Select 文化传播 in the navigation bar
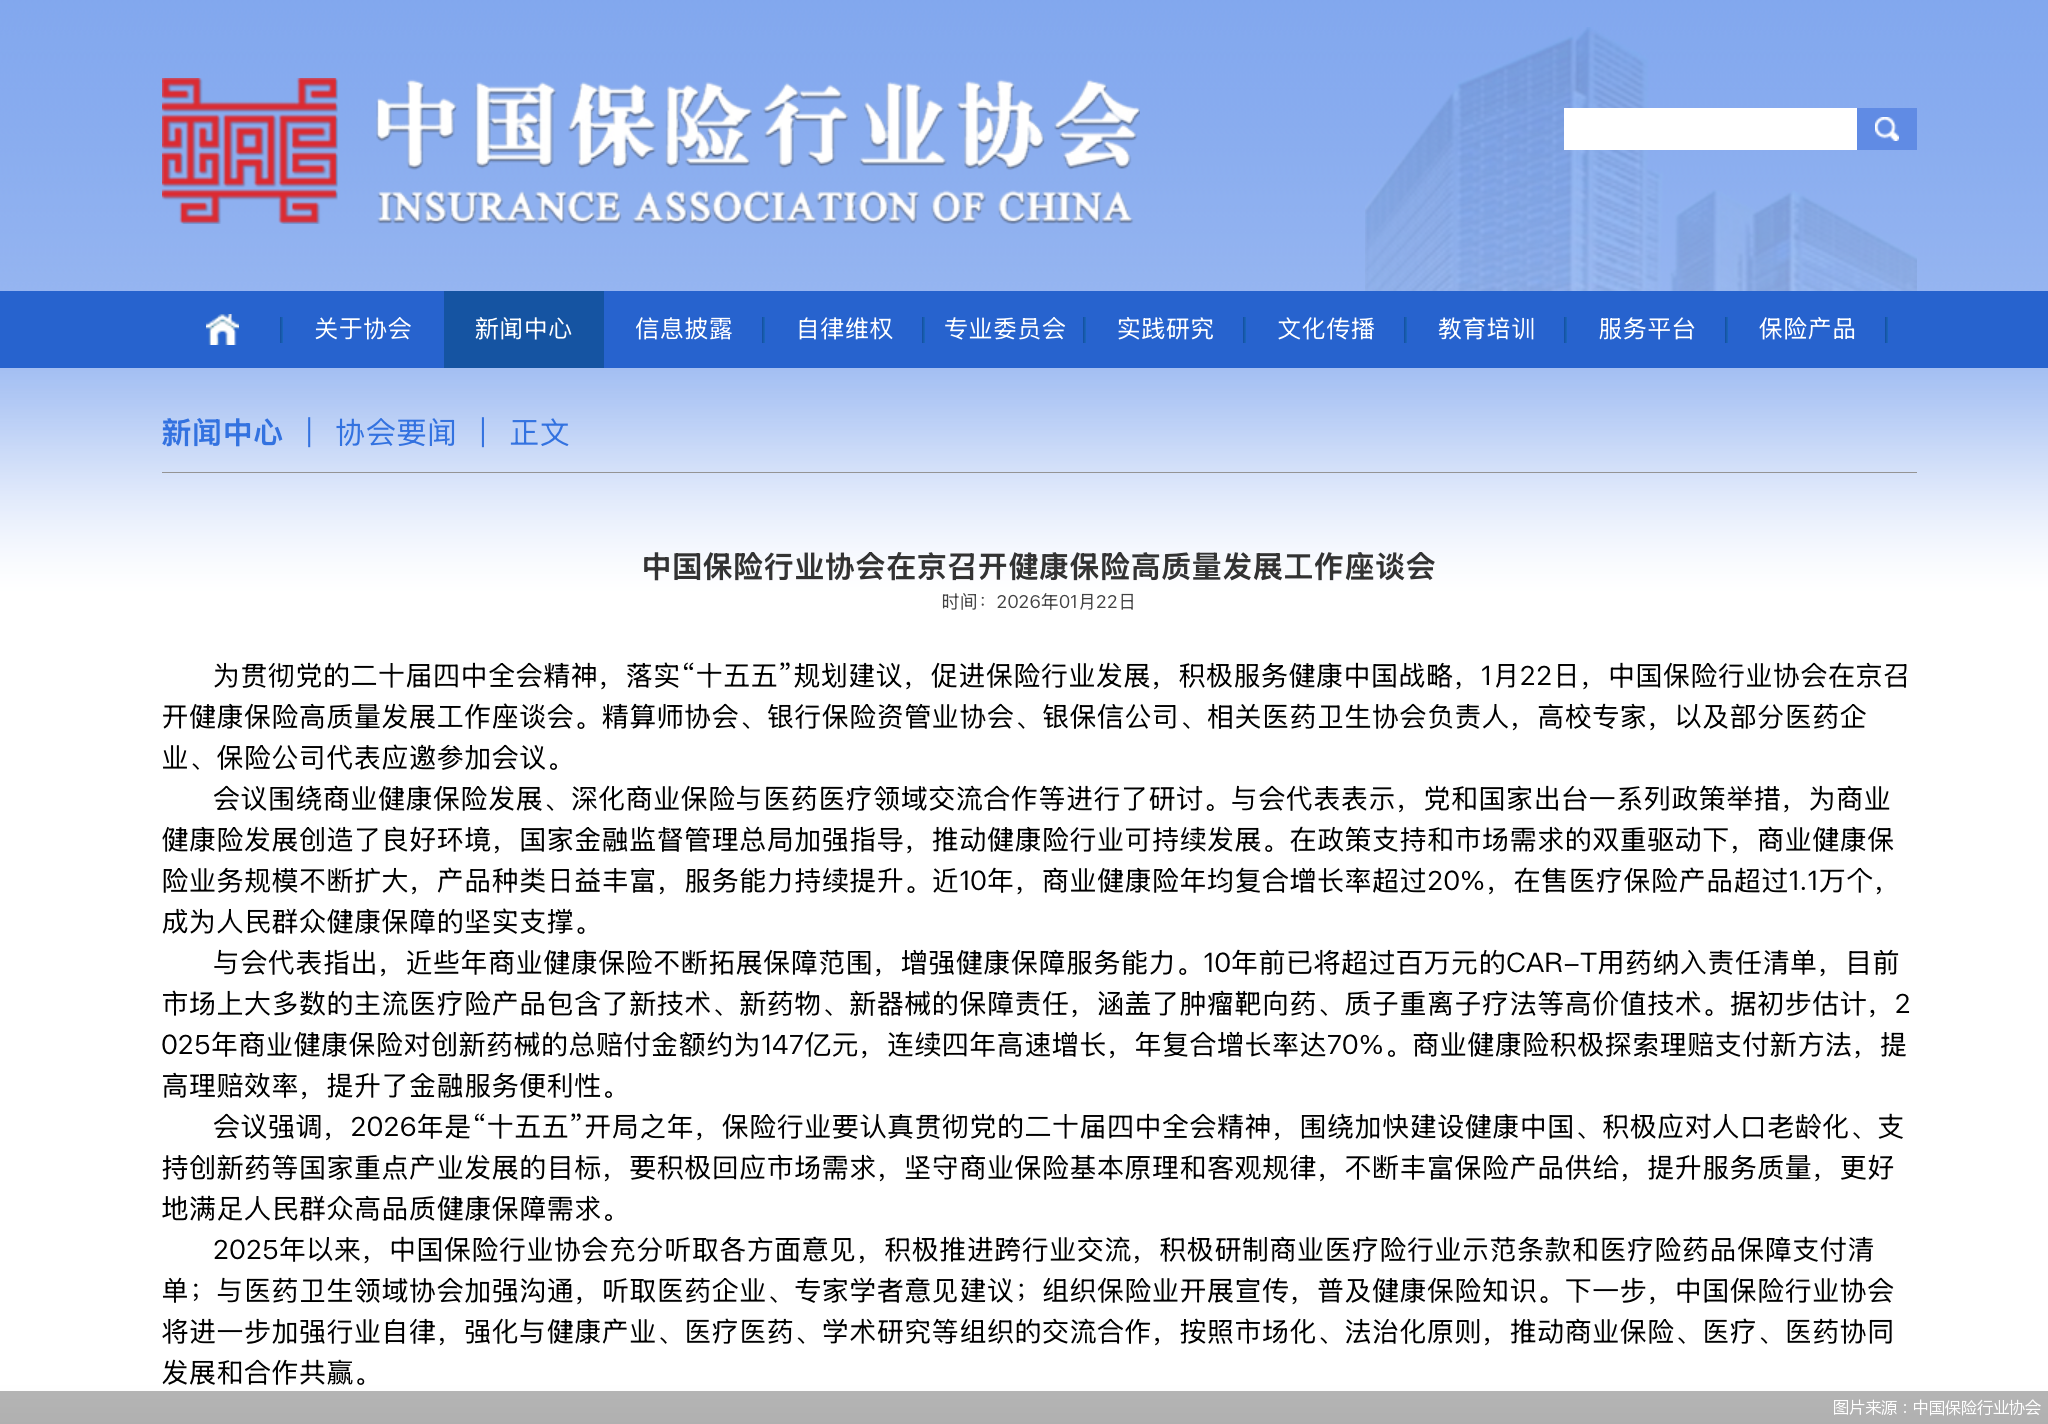Screen dimensions: 2048x1424 1325,330
